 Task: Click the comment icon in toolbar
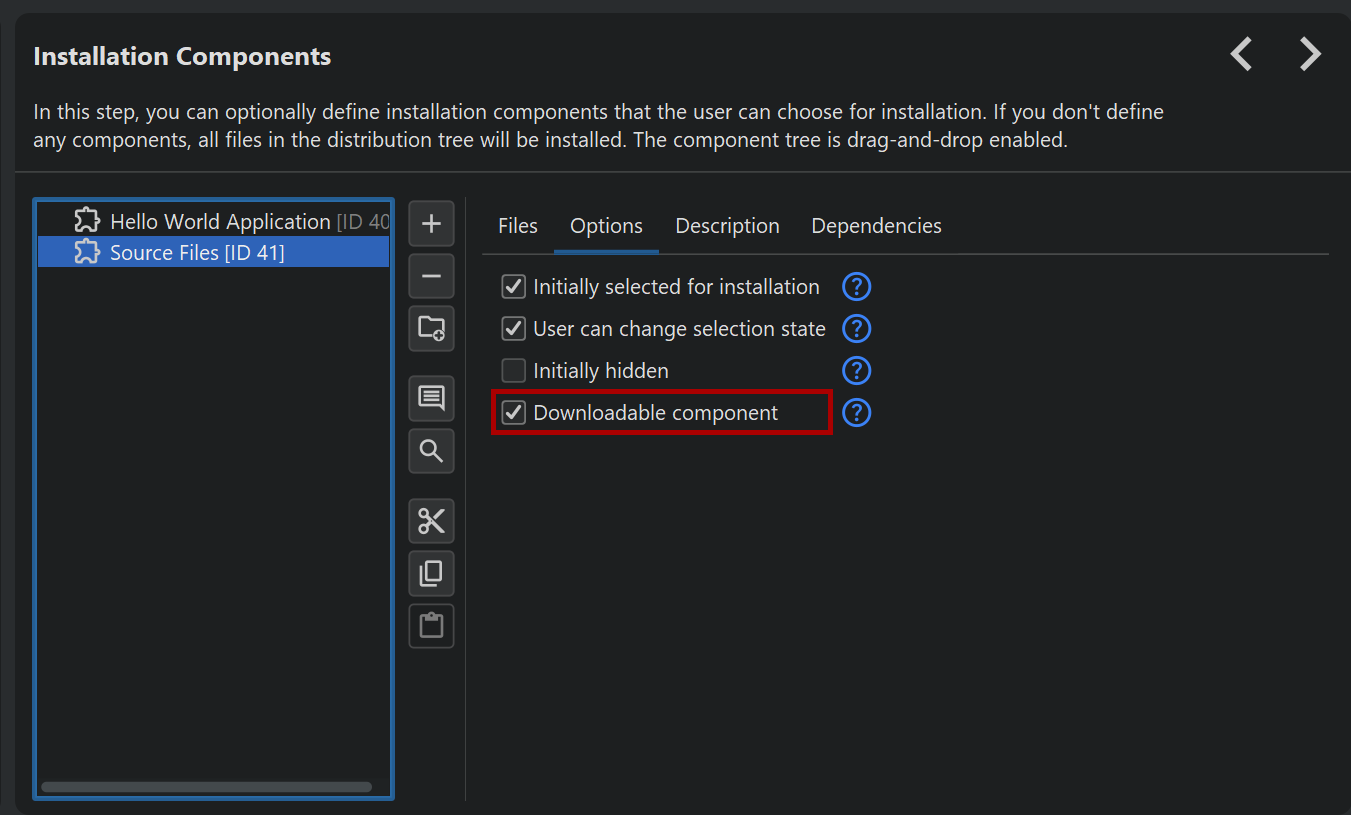(431, 399)
